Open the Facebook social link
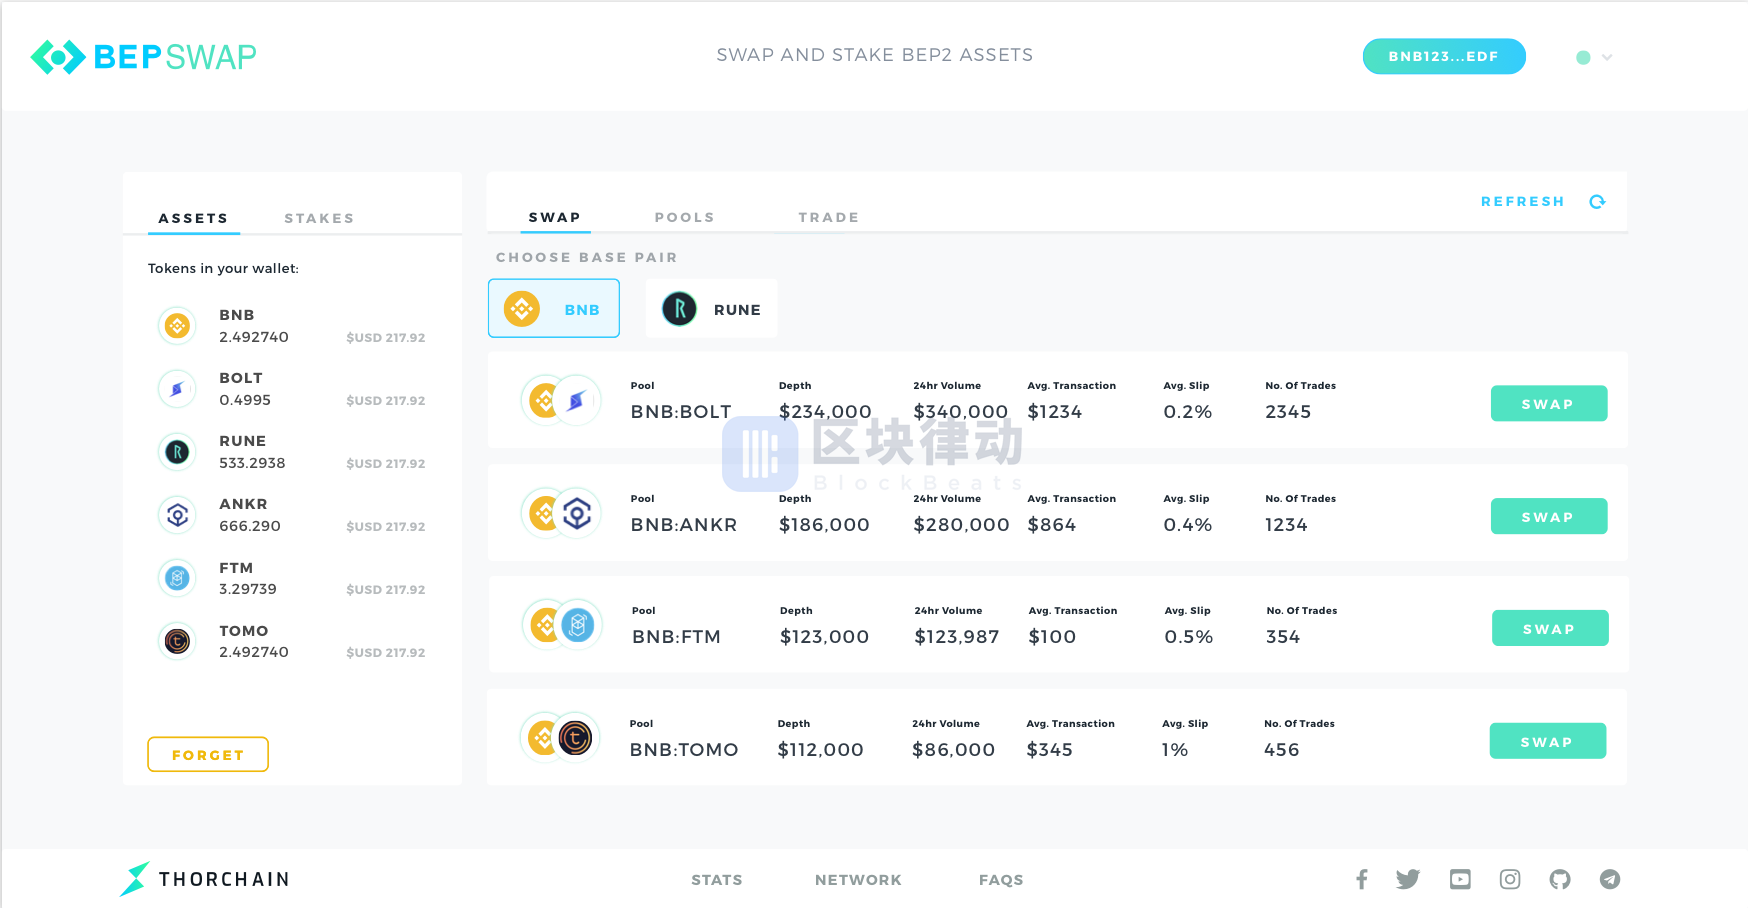This screenshot has width=1748, height=908. [1361, 879]
